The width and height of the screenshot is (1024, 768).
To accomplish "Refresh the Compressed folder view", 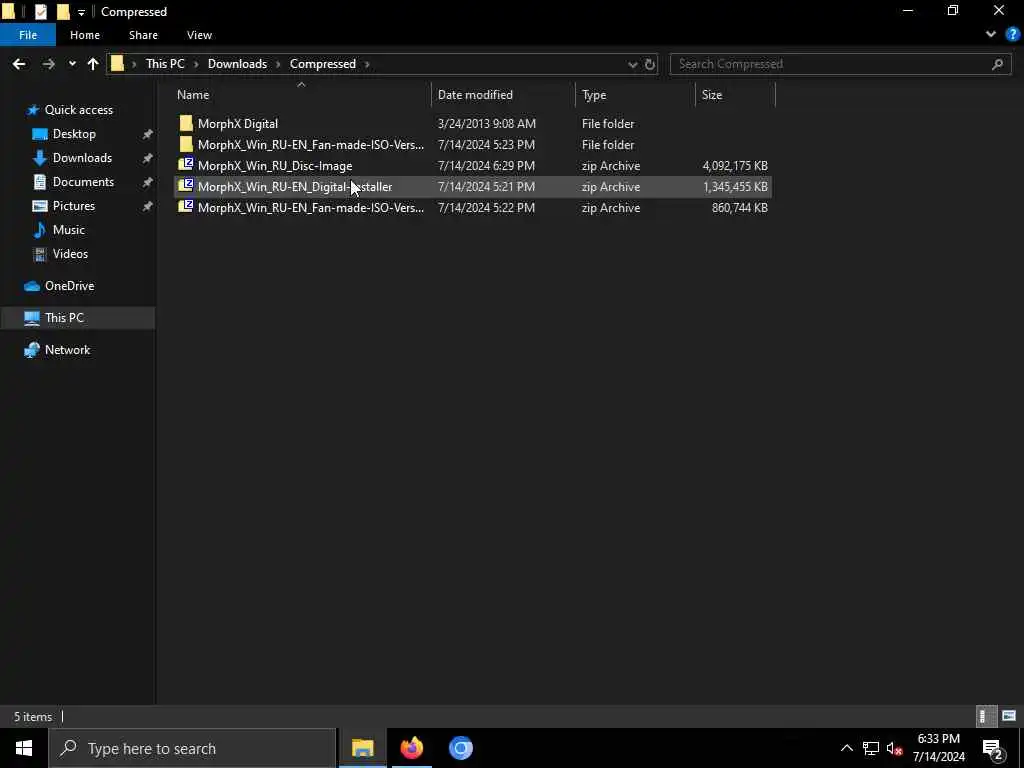I will (650, 64).
